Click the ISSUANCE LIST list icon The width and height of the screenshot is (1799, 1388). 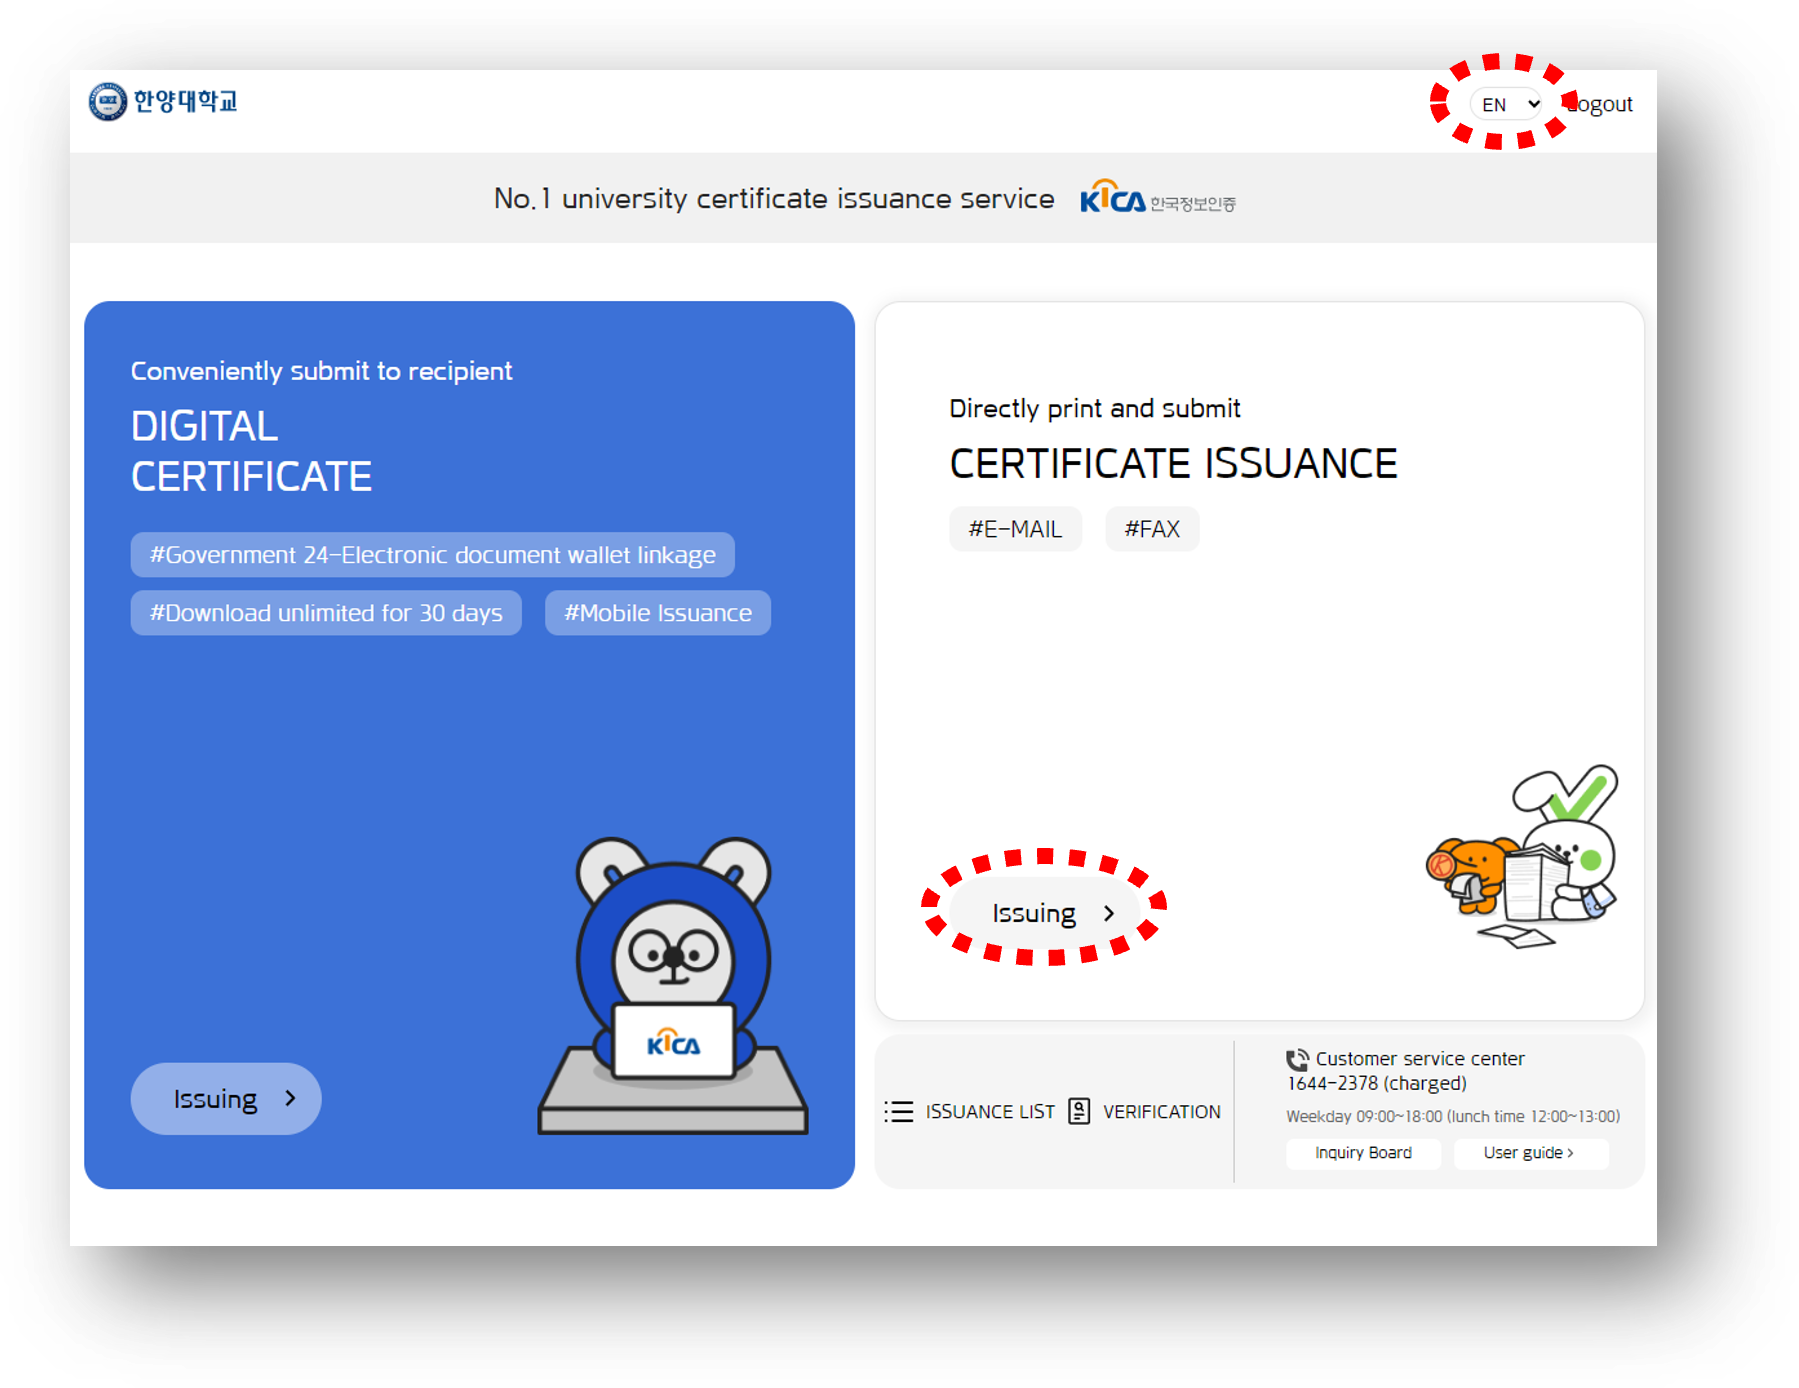tap(898, 1112)
